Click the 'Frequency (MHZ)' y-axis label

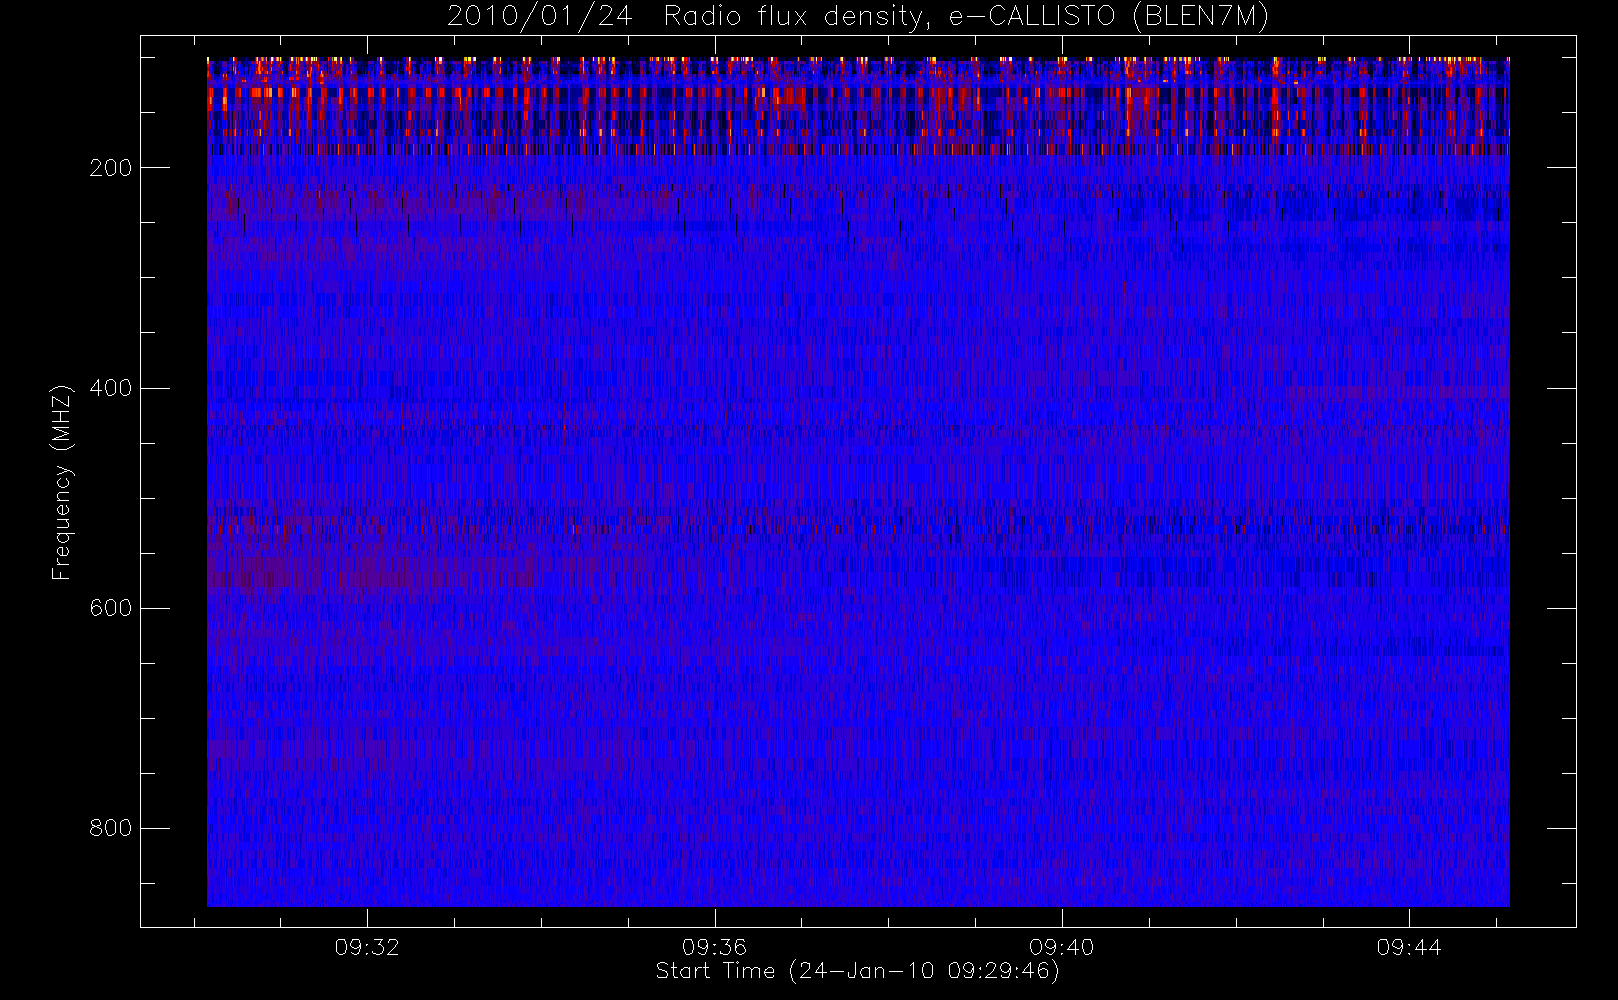(x=62, y=482)
